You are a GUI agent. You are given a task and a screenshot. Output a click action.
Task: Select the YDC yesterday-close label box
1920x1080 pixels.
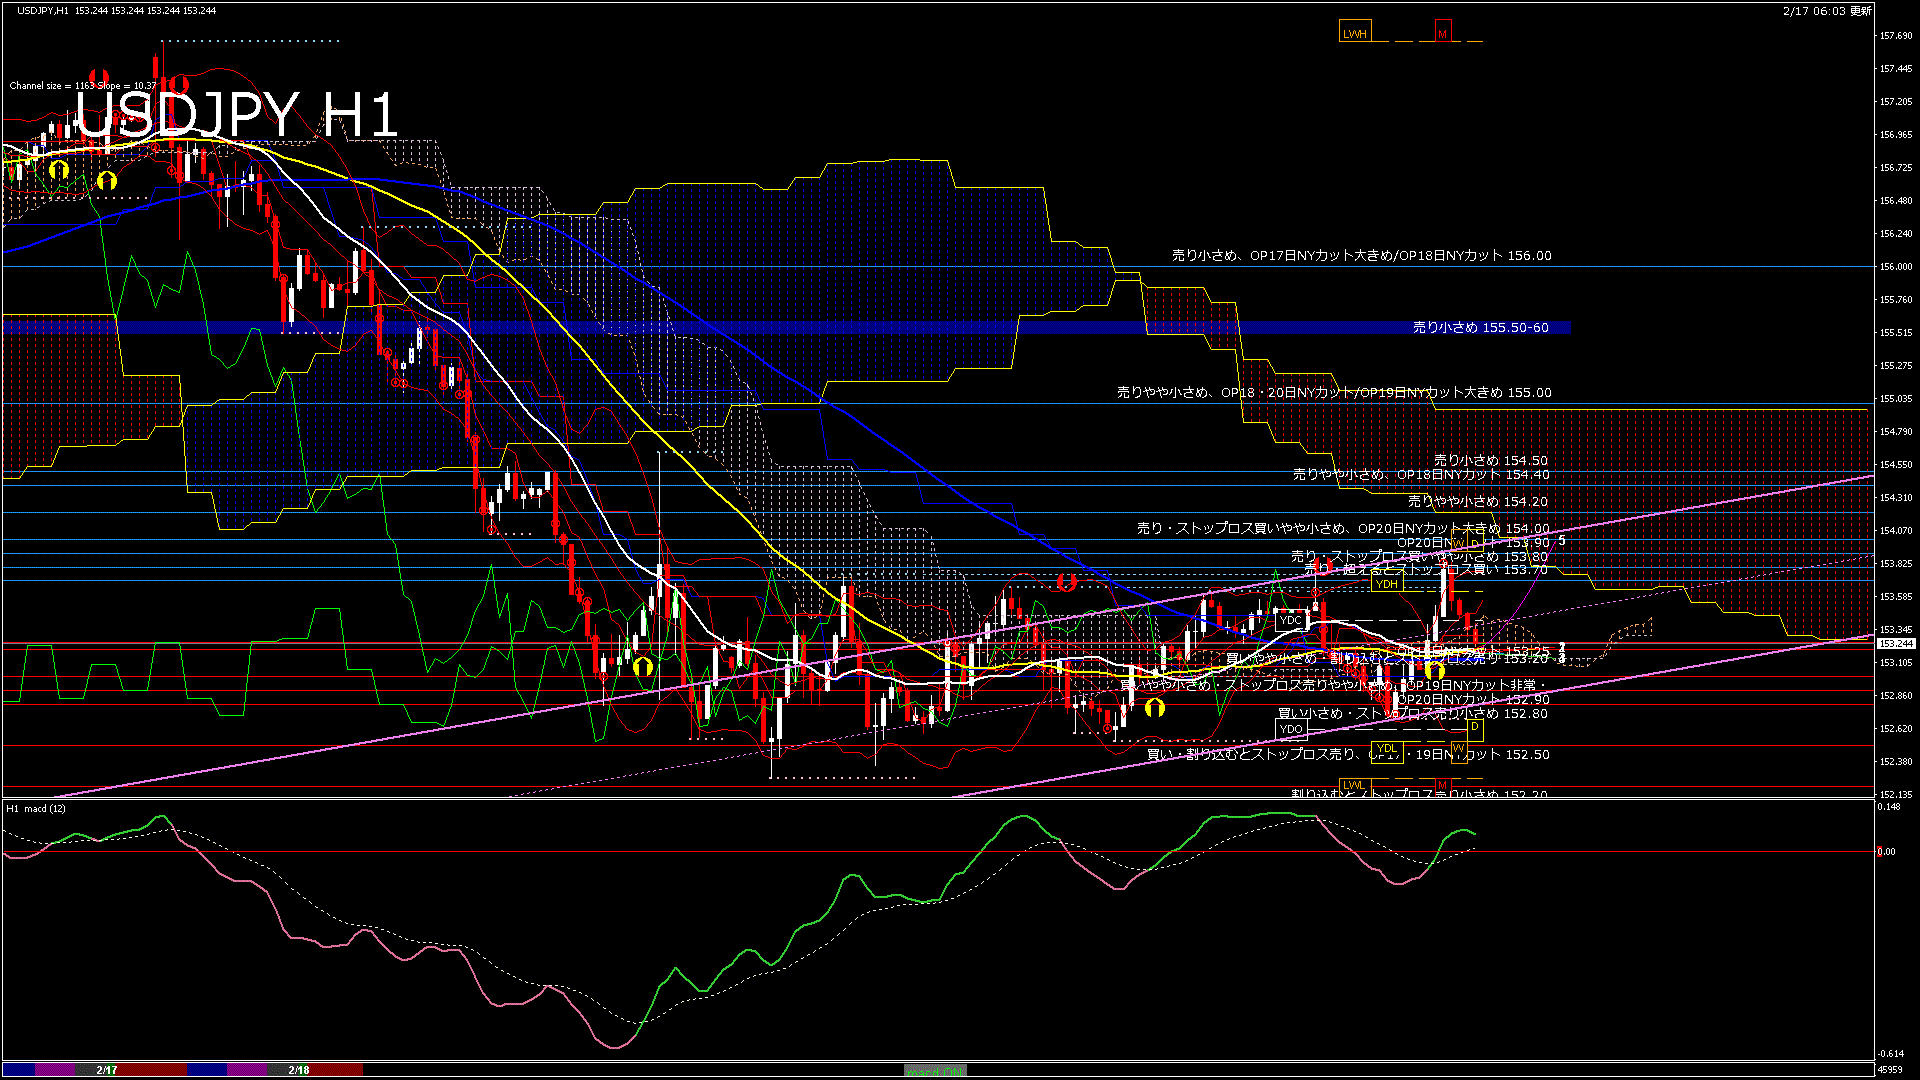(x=1291, y=620)
